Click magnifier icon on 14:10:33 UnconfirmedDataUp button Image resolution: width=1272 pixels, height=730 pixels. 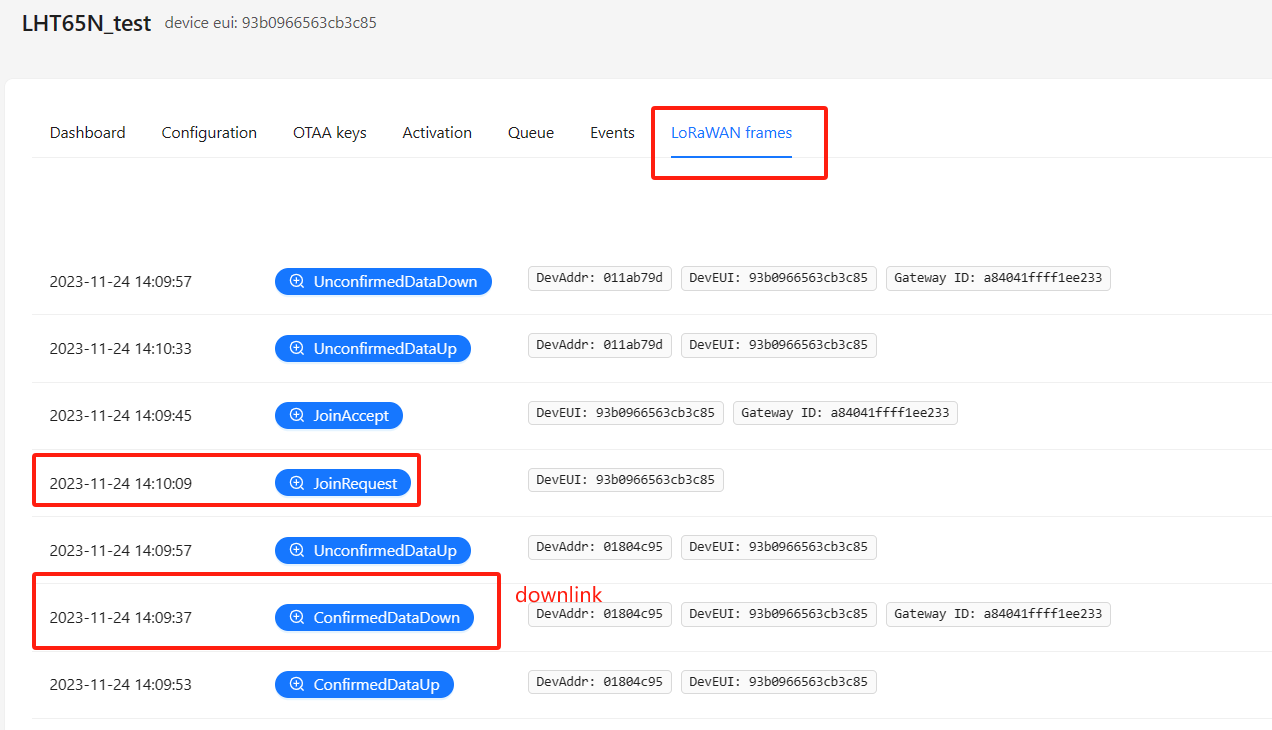click(297, 348)
